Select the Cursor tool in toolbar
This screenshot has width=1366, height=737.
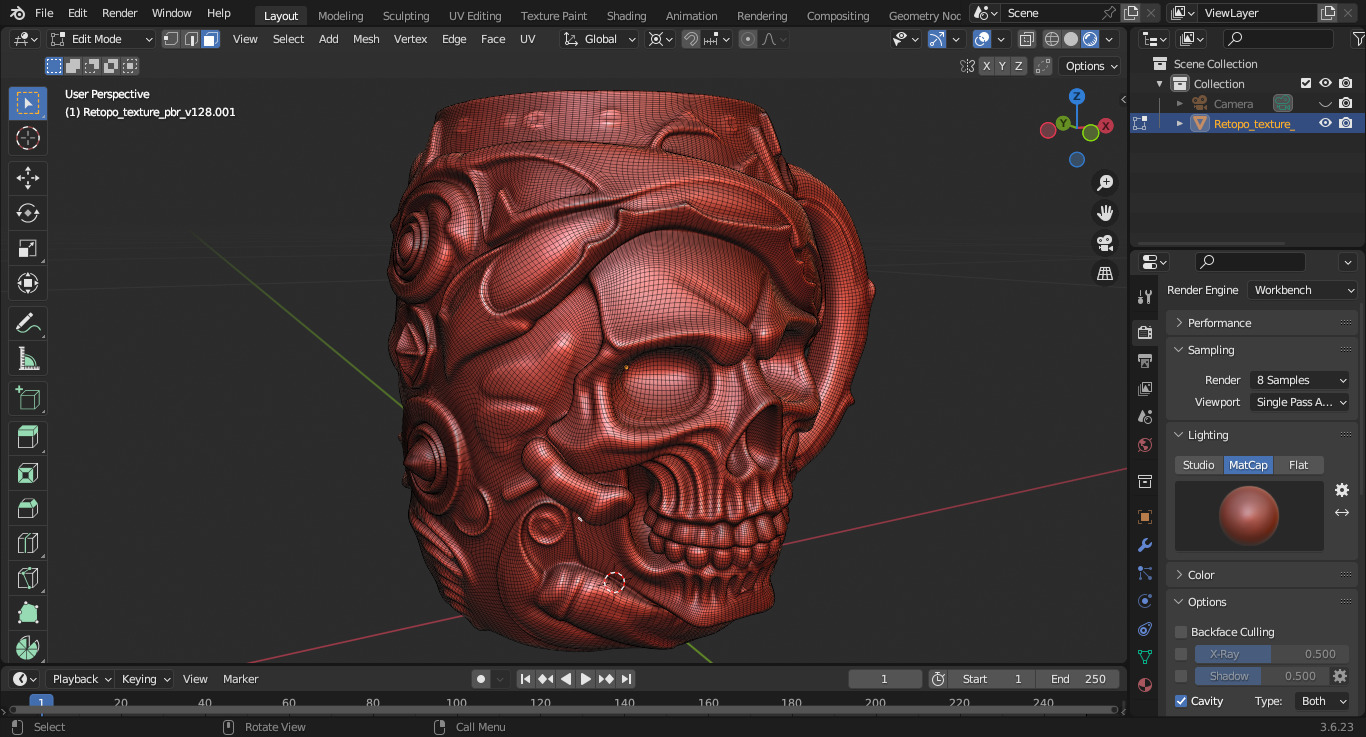click(28, 138)
